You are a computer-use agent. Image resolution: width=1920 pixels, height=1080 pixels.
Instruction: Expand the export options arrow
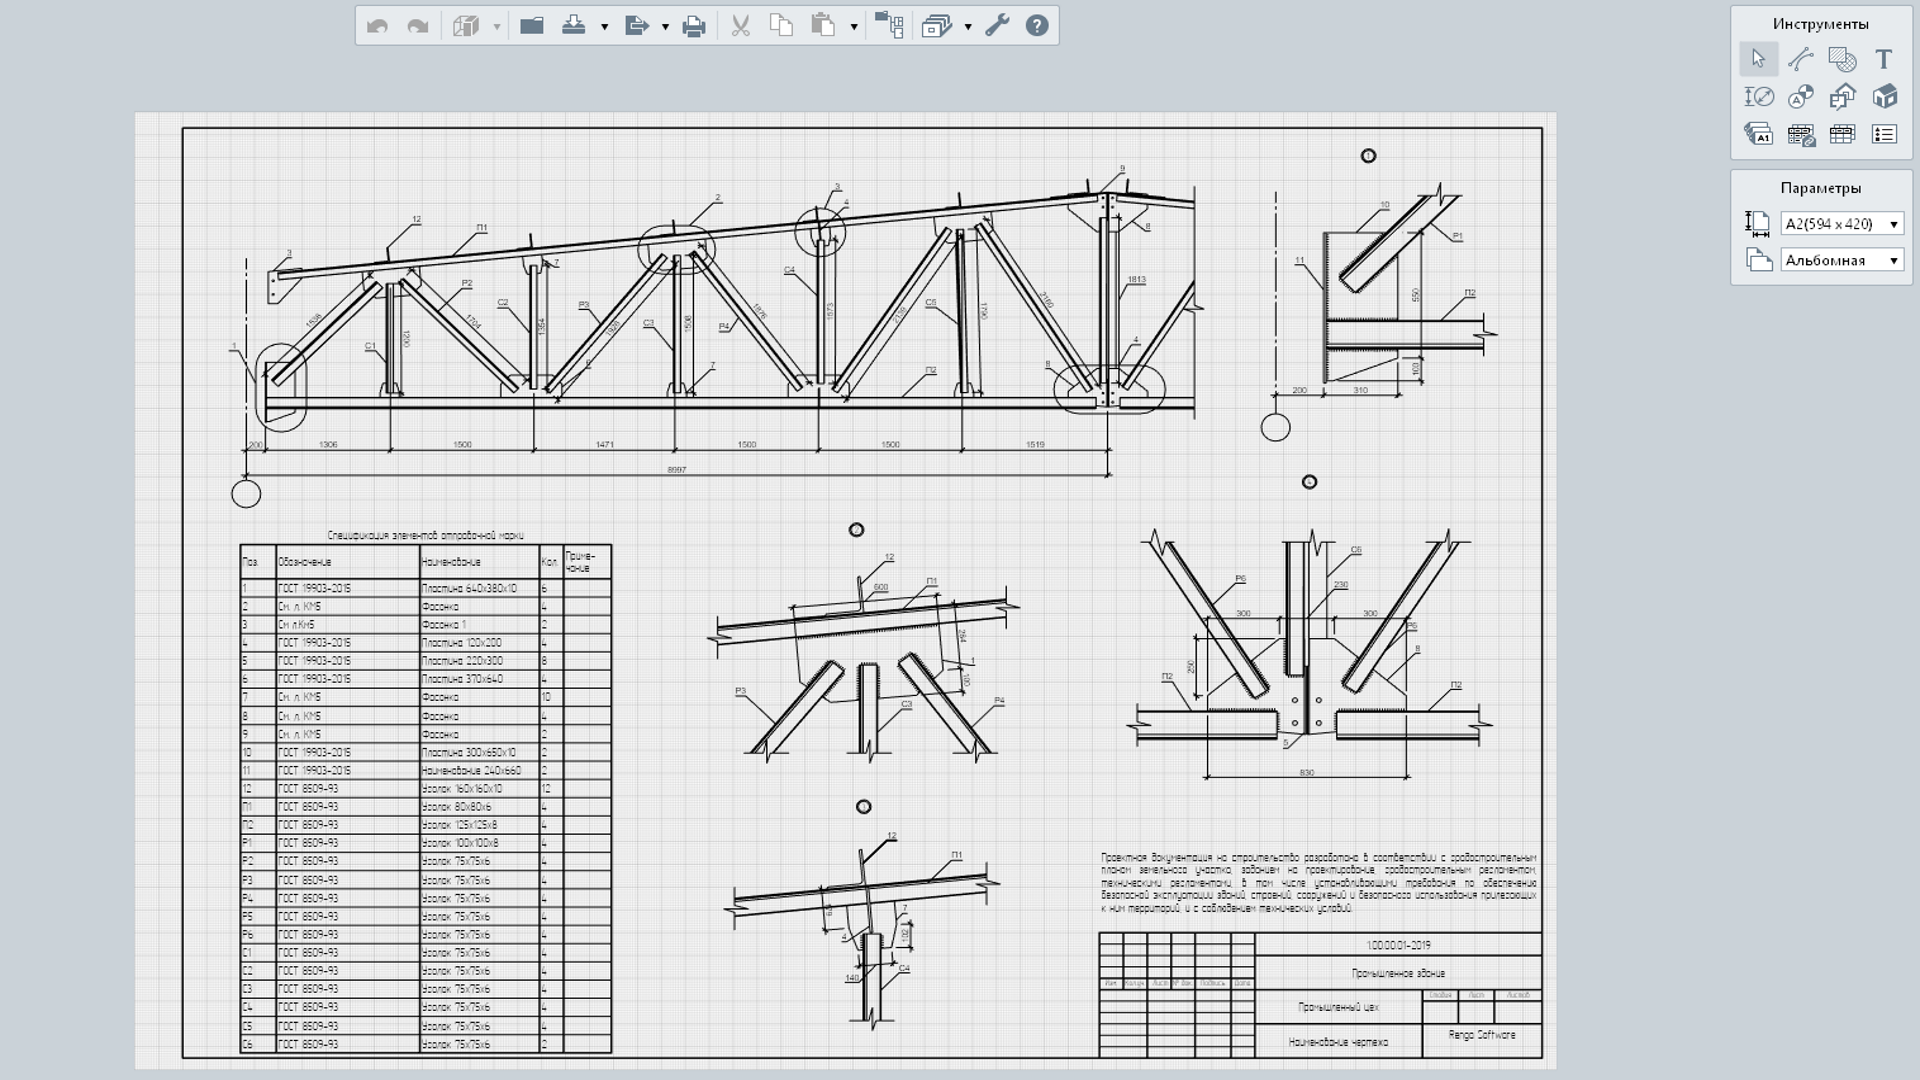665,27
